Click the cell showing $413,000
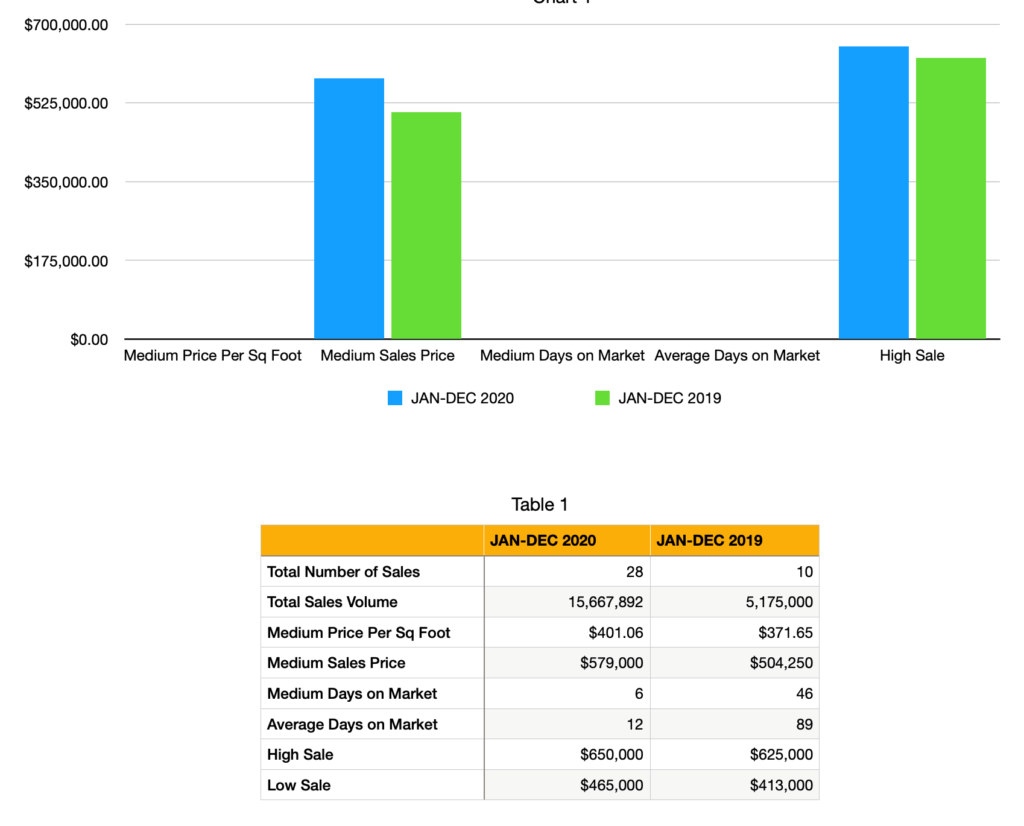The width and height of the screenshot is (1024, 826). [x=735, y=785]
